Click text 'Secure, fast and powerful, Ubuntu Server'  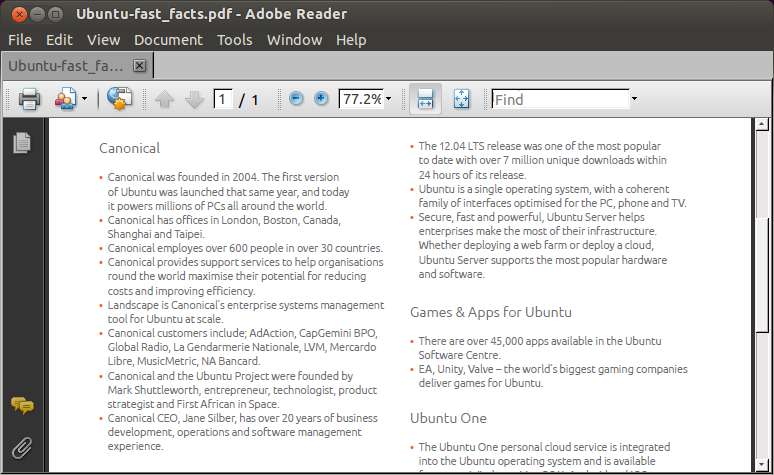pyautogui.click(x=518, y=217)
